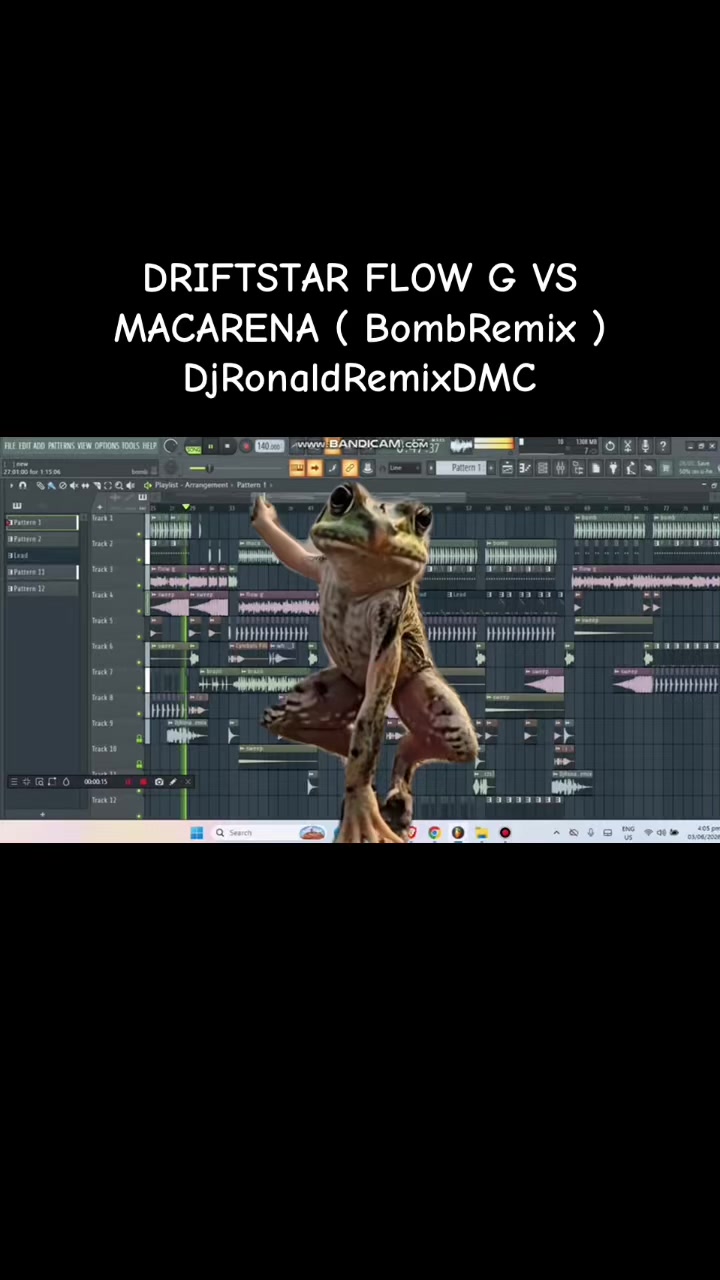Open the TOOLS menu
This screenshot has height=1280, width=720.
[x=131, y=445]
